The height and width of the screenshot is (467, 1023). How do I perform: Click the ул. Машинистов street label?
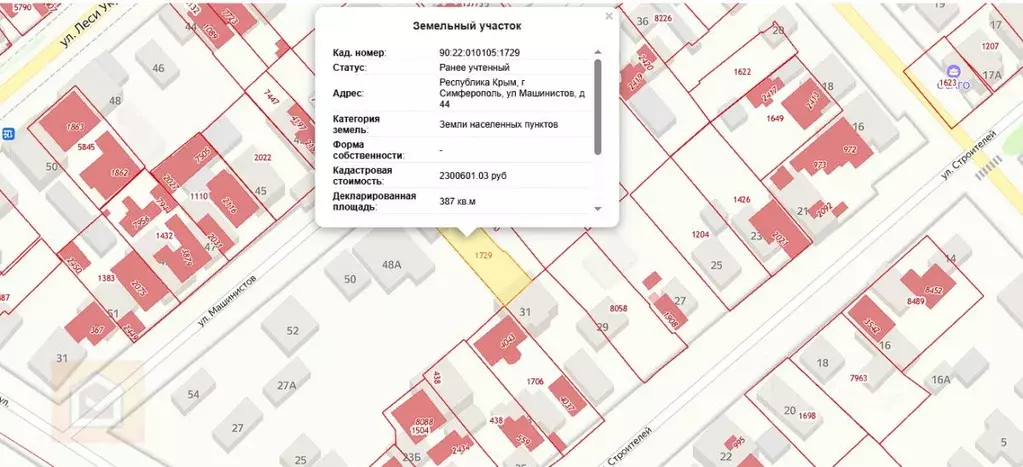click(228, 301)
